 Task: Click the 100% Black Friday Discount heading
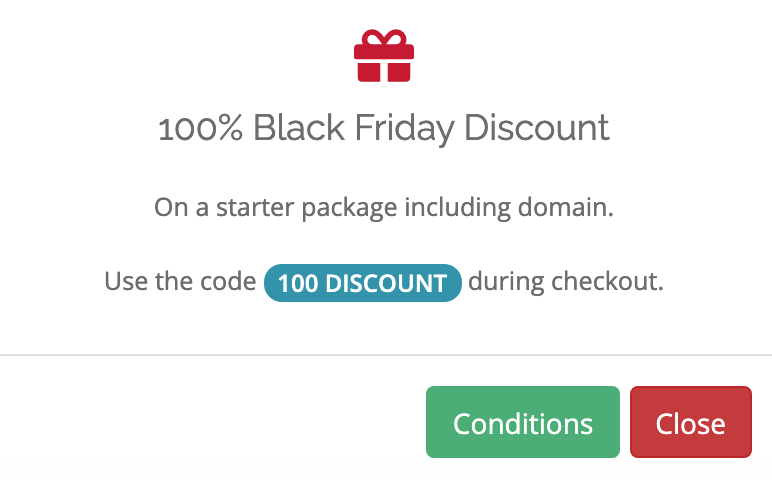pyautogui.click(x=384, y=129)
